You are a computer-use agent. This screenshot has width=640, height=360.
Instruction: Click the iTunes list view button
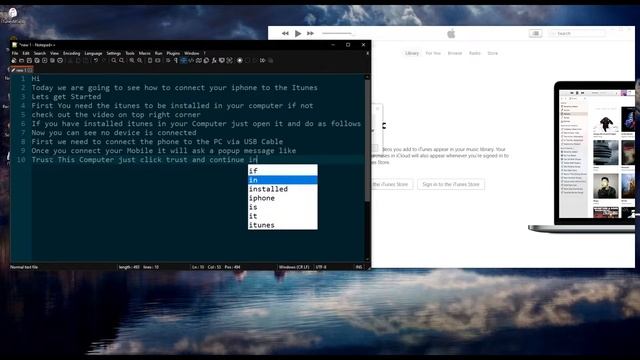coord(536,33)
